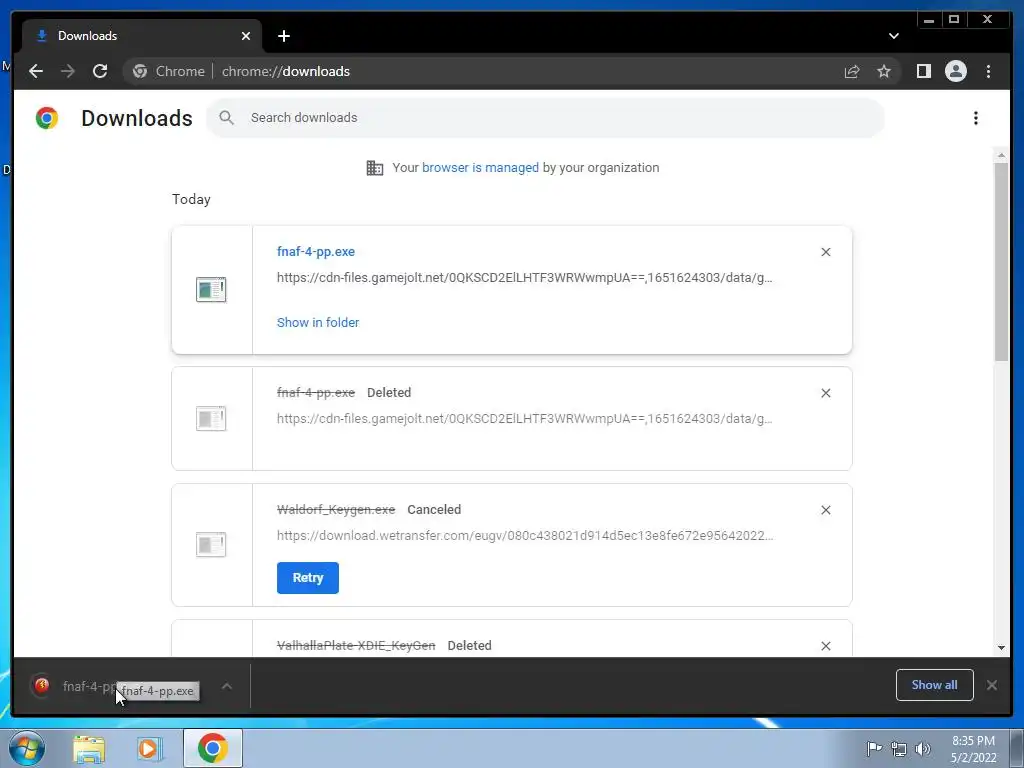
Task: Remove the Deleted fnaf-4-pp.exe entry
Action: click(x=825, y=393)
